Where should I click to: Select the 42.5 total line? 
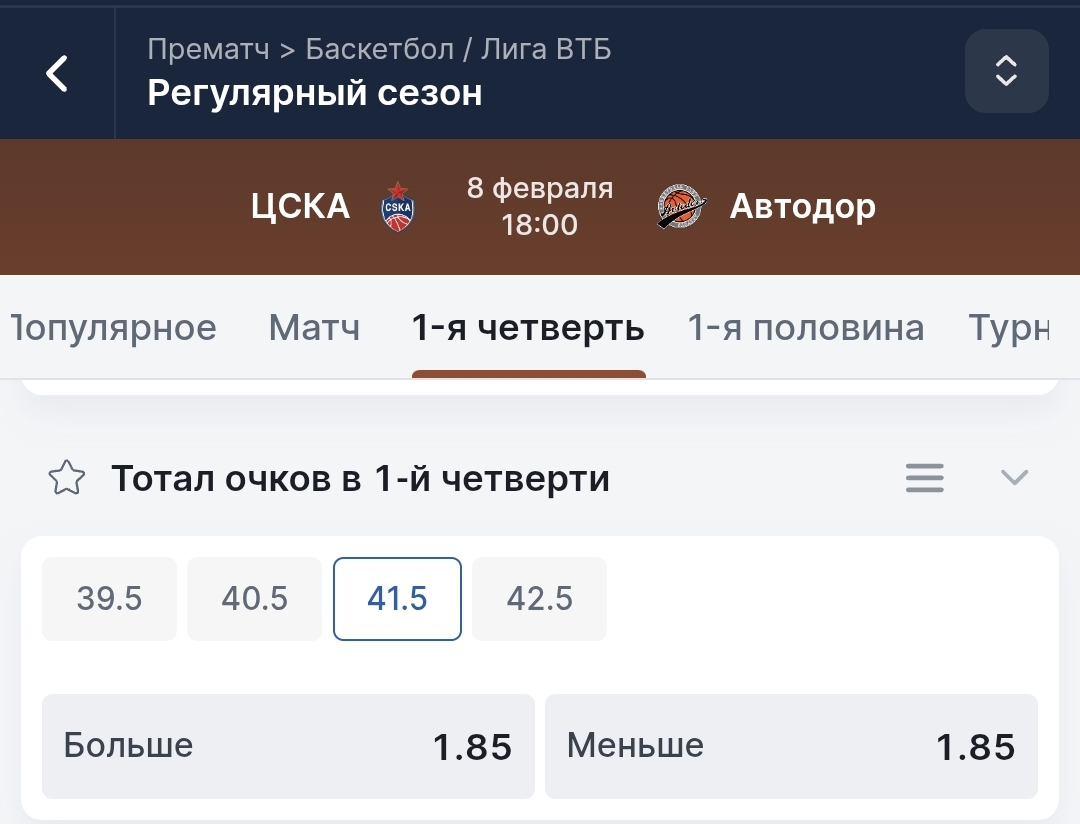tap(539, 598)
